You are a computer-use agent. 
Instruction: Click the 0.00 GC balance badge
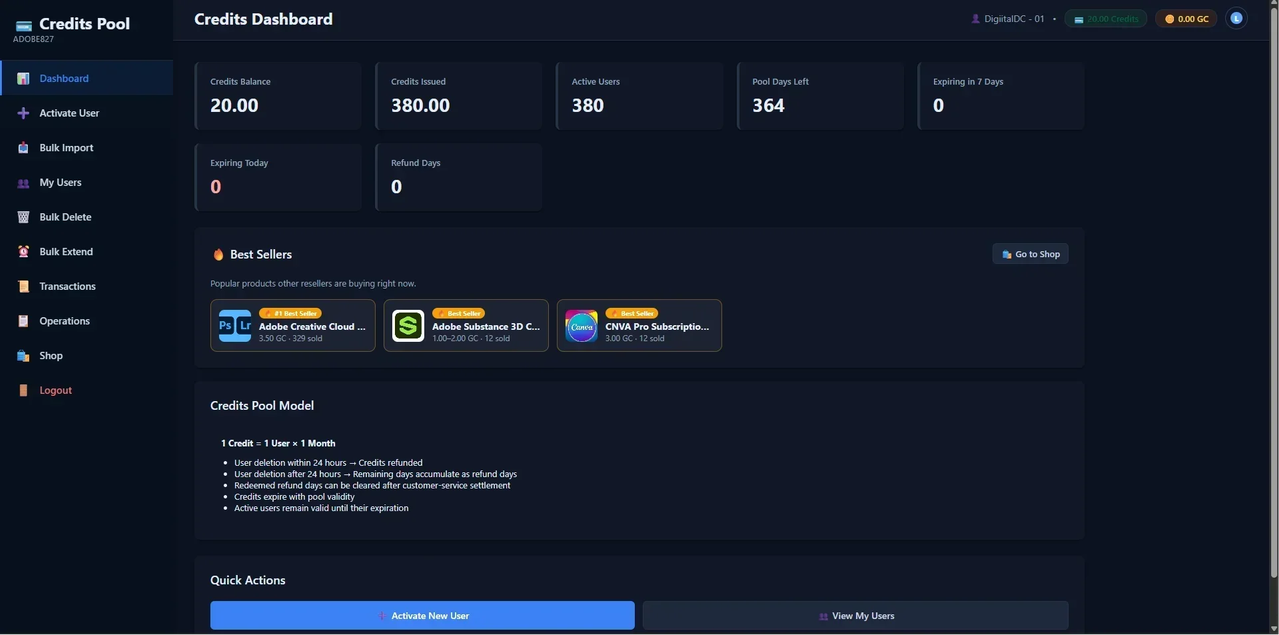1186,19
